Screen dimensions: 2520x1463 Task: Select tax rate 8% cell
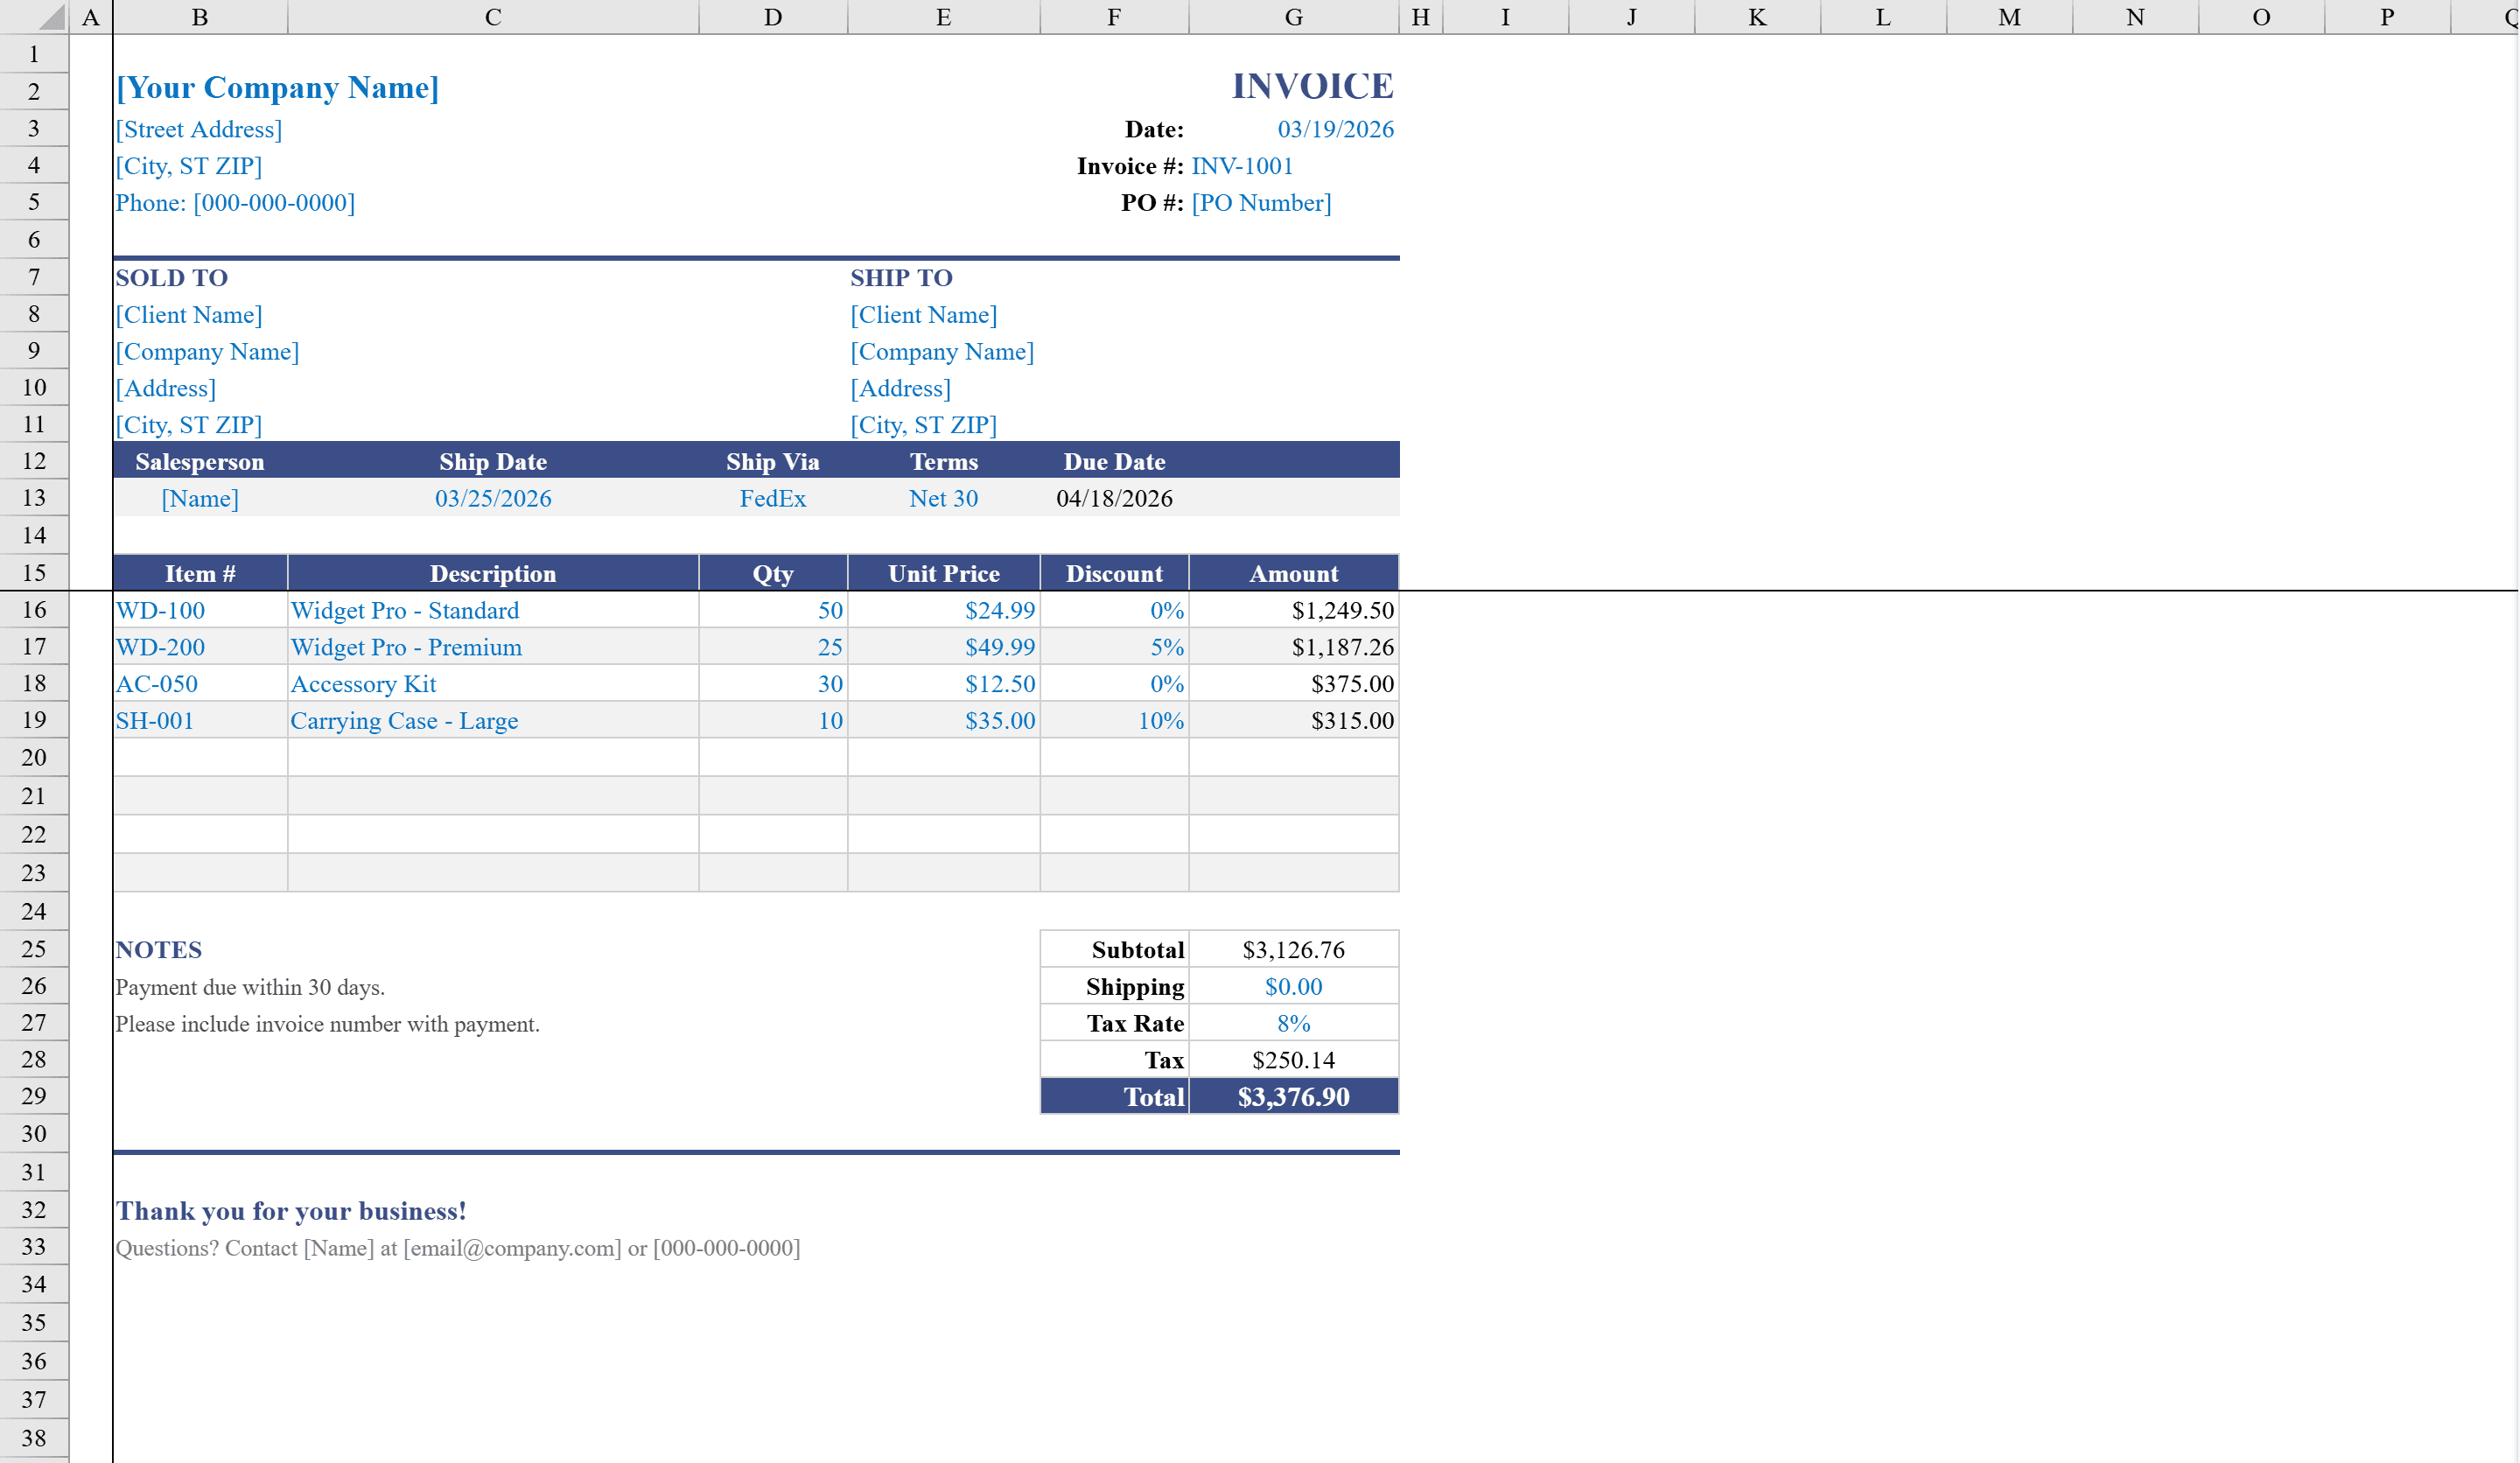[x=1294, y=1023]
